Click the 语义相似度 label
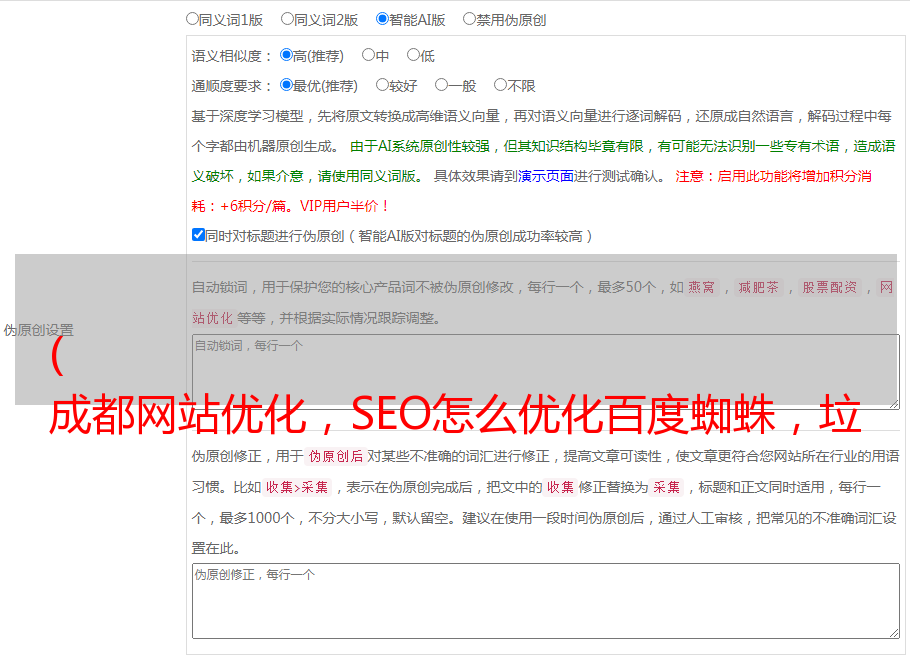The height and width of the screenshot is (658, 911). coord(232,56)
